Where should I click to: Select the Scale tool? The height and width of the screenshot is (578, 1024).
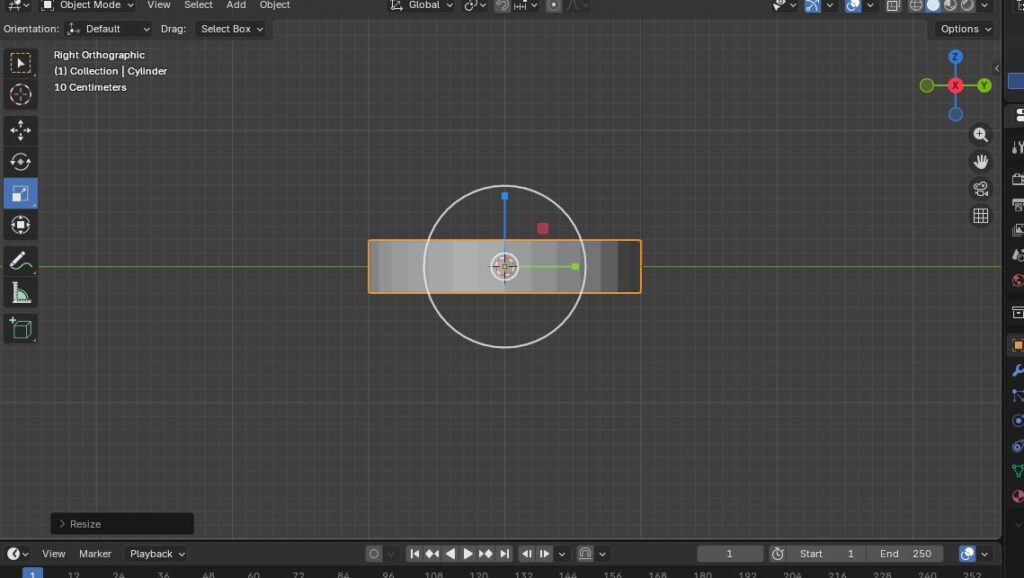20,193
